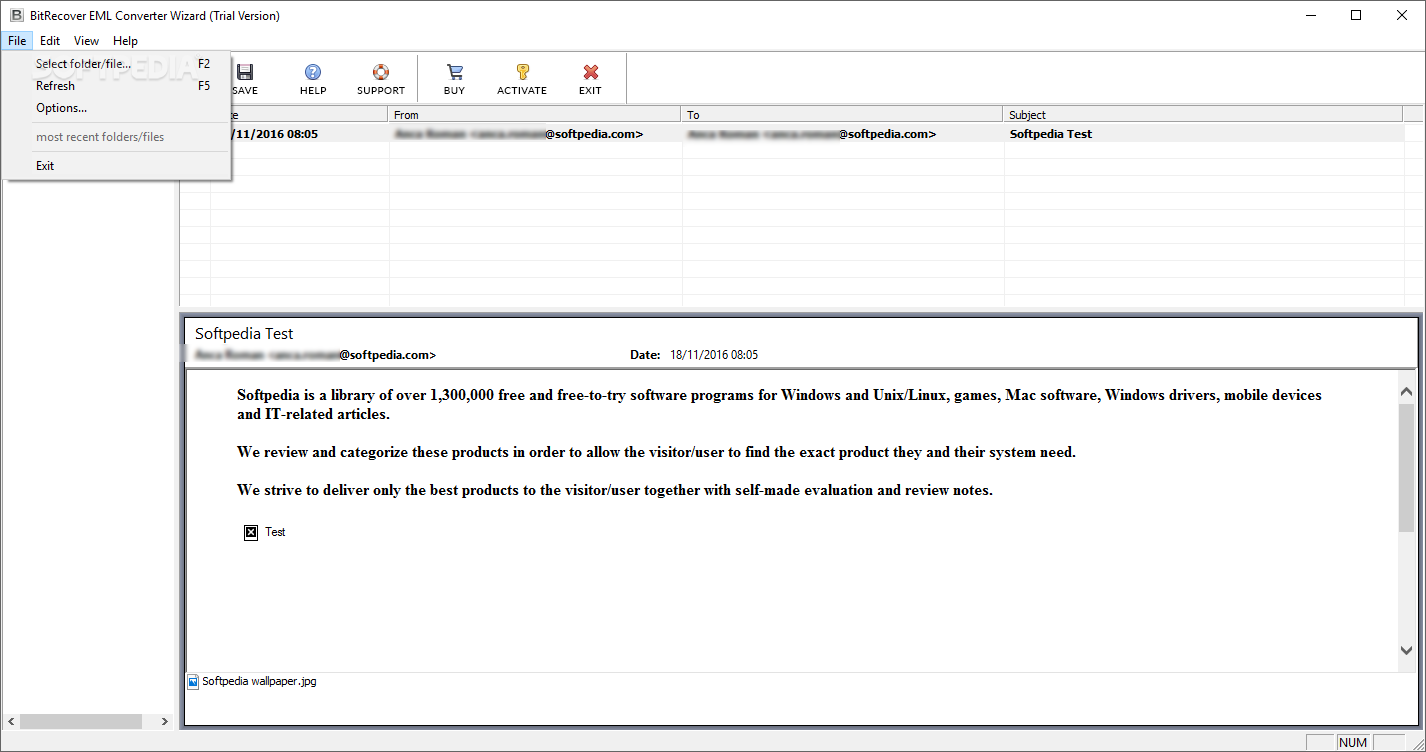The height and width of the screenshot is (752, 1426).
Task: Click the Activate key icon
Action: (x=522, y=72)
